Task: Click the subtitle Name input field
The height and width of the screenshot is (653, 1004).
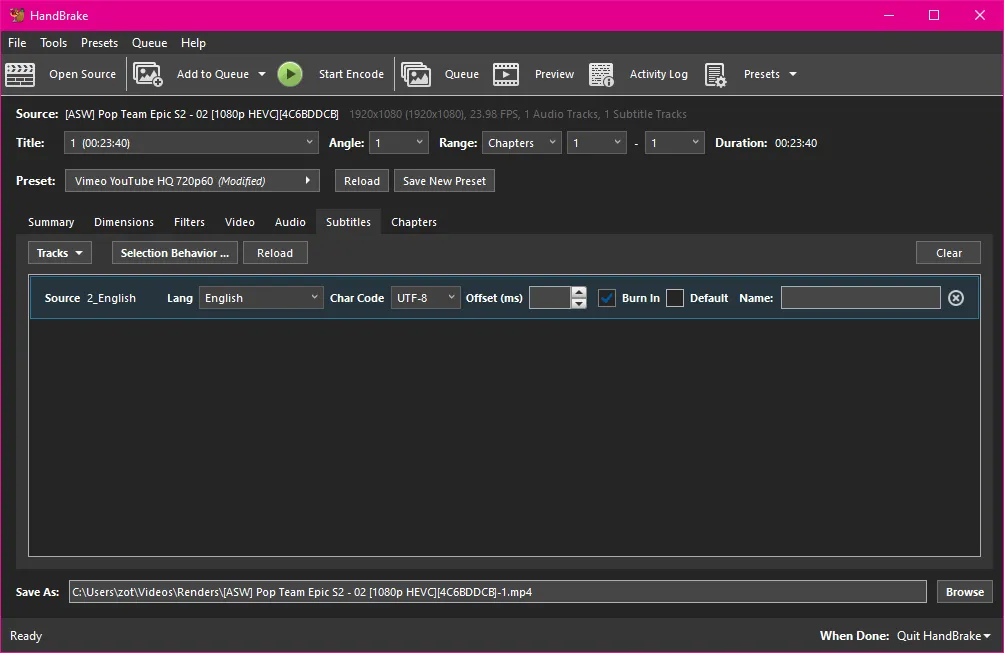Action: coord(860,297)
